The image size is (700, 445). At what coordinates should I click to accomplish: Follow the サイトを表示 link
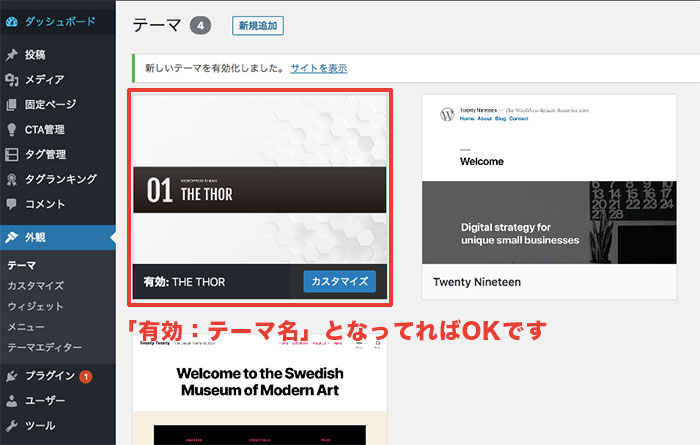click(x=319, y=68)
